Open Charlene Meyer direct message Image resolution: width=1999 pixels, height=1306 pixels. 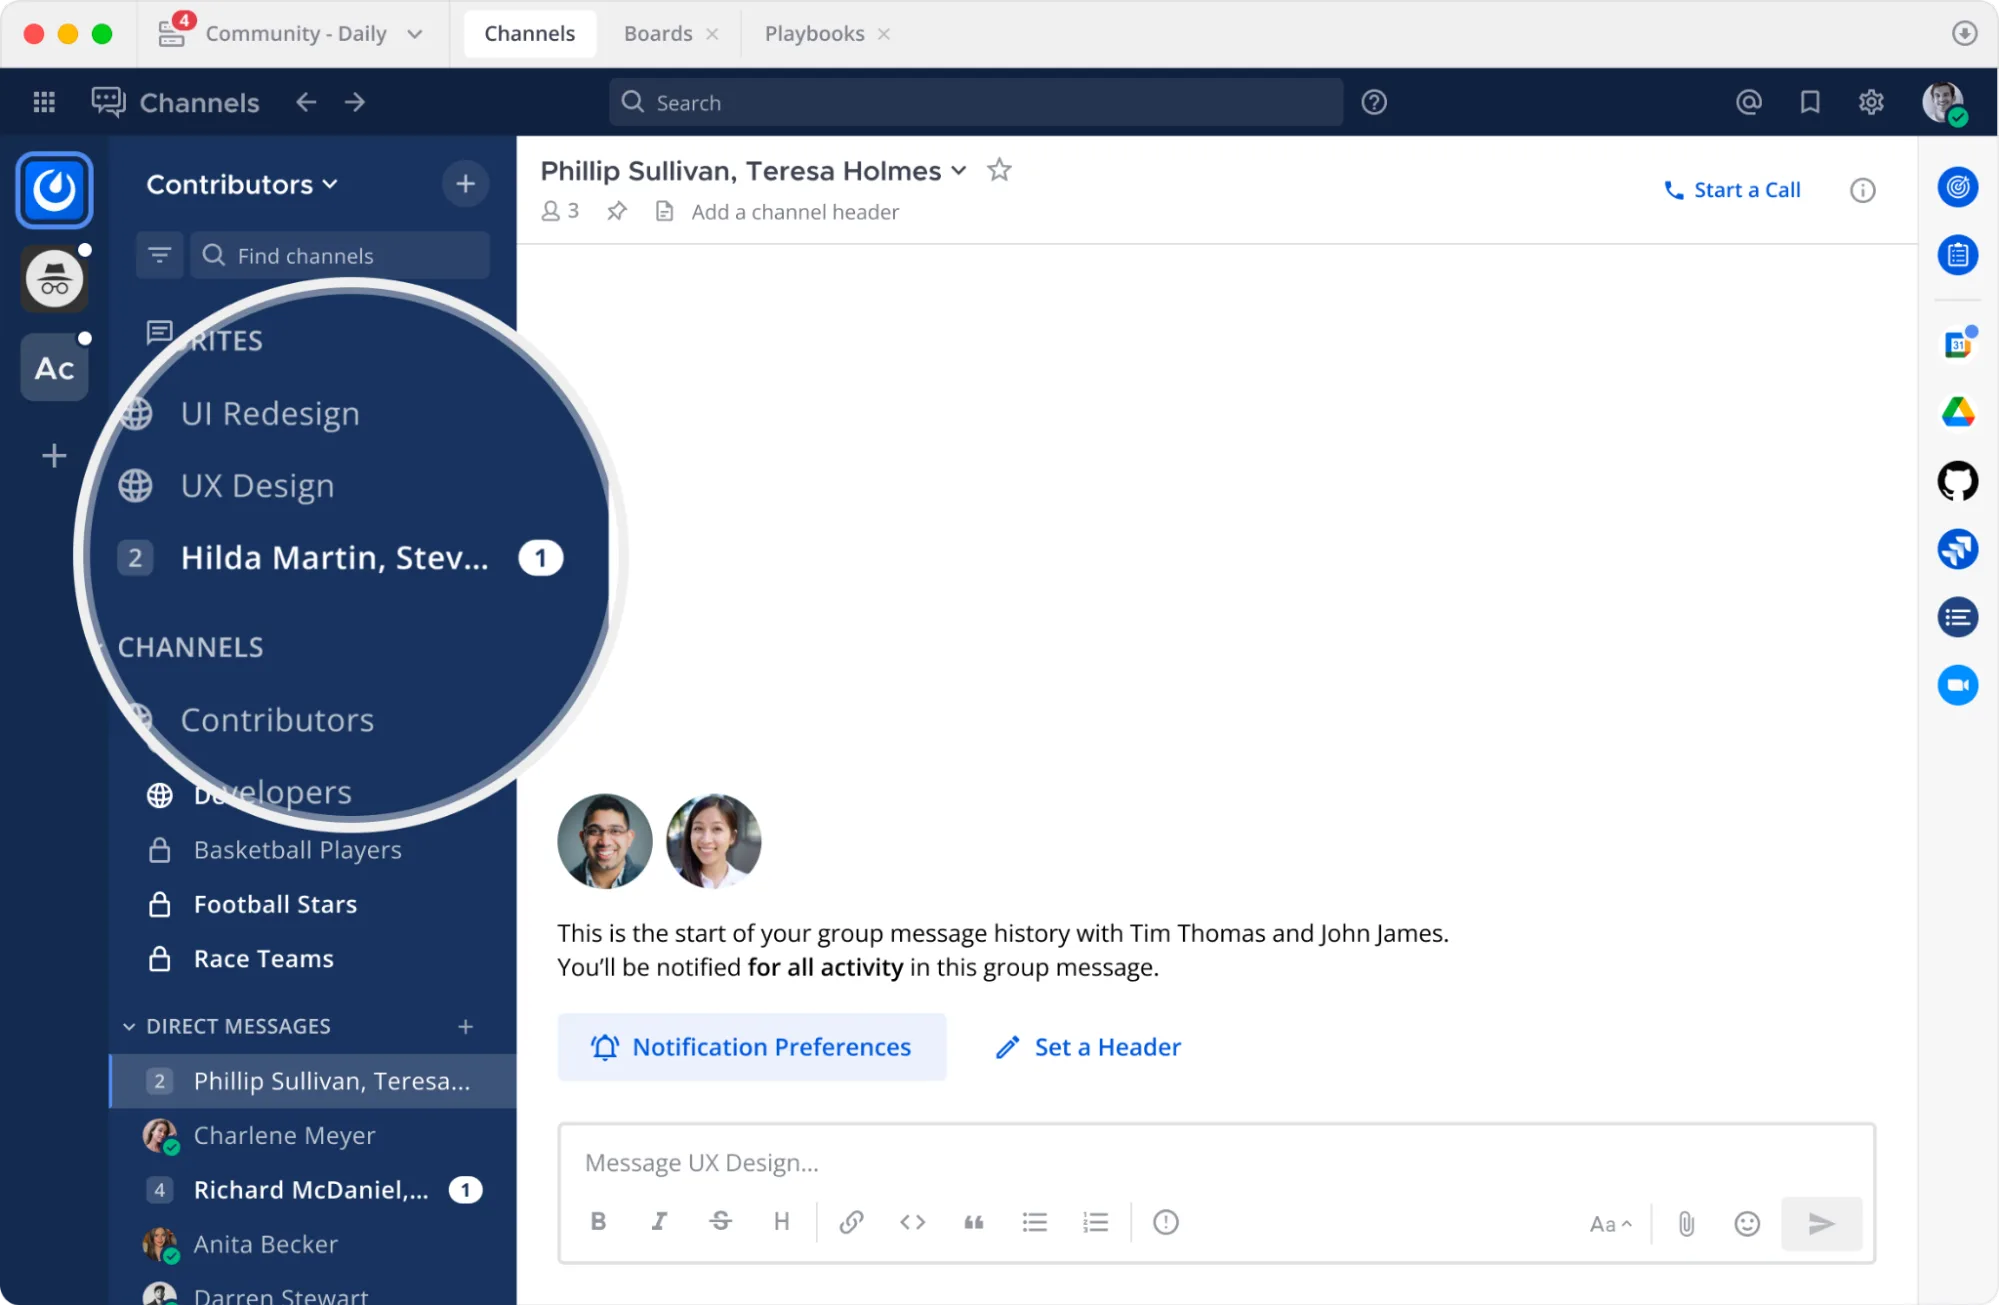click(x=312, y=1135)
